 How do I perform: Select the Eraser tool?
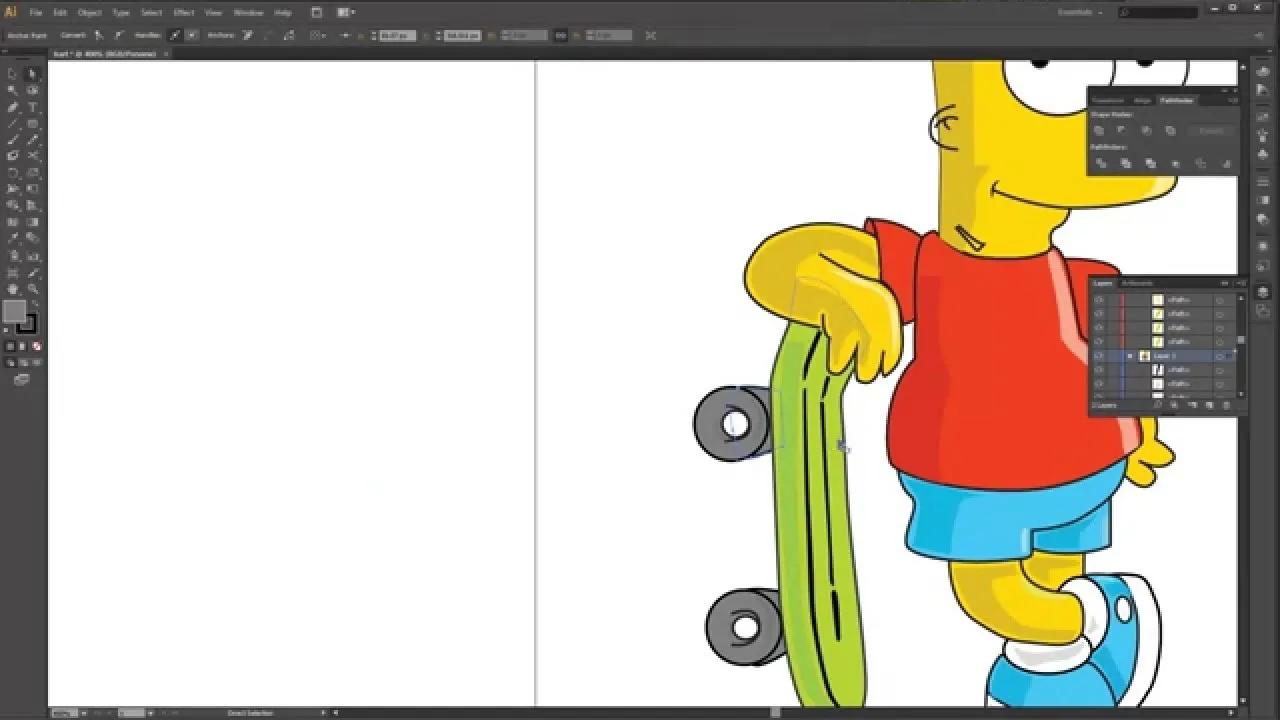click(32, 156)
